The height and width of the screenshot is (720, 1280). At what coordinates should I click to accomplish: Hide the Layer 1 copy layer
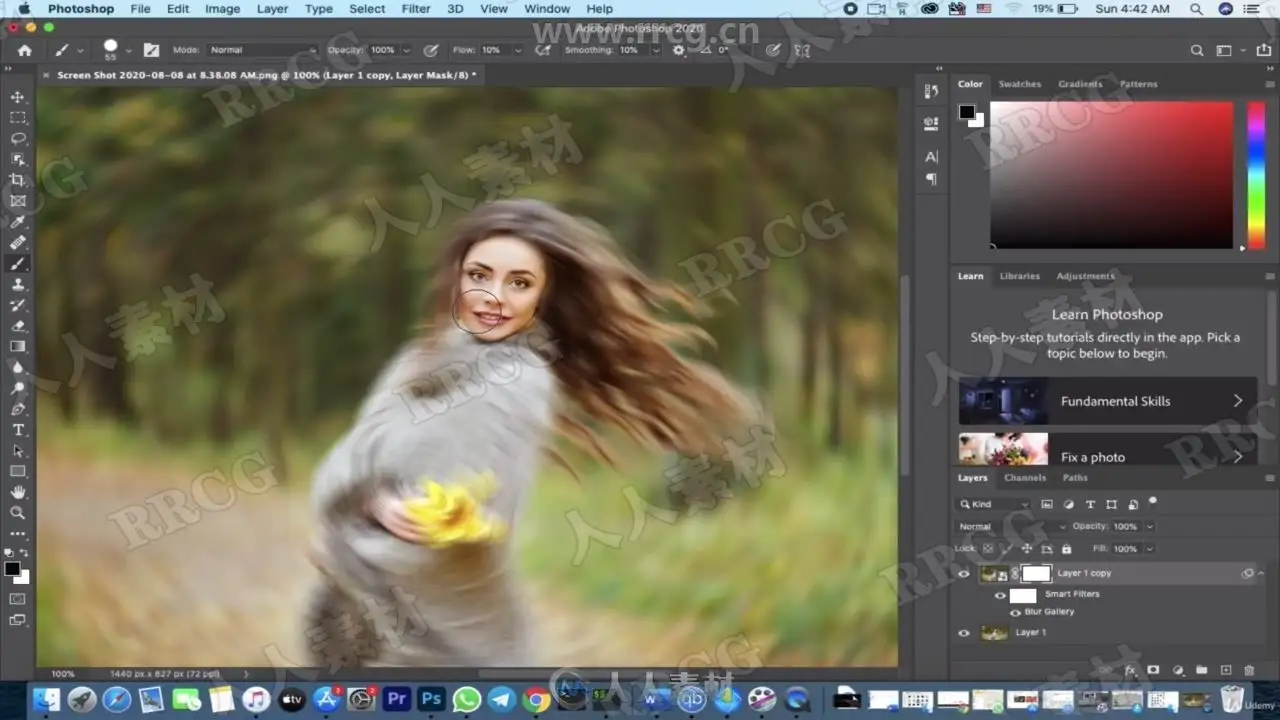[x=964, y=574]
